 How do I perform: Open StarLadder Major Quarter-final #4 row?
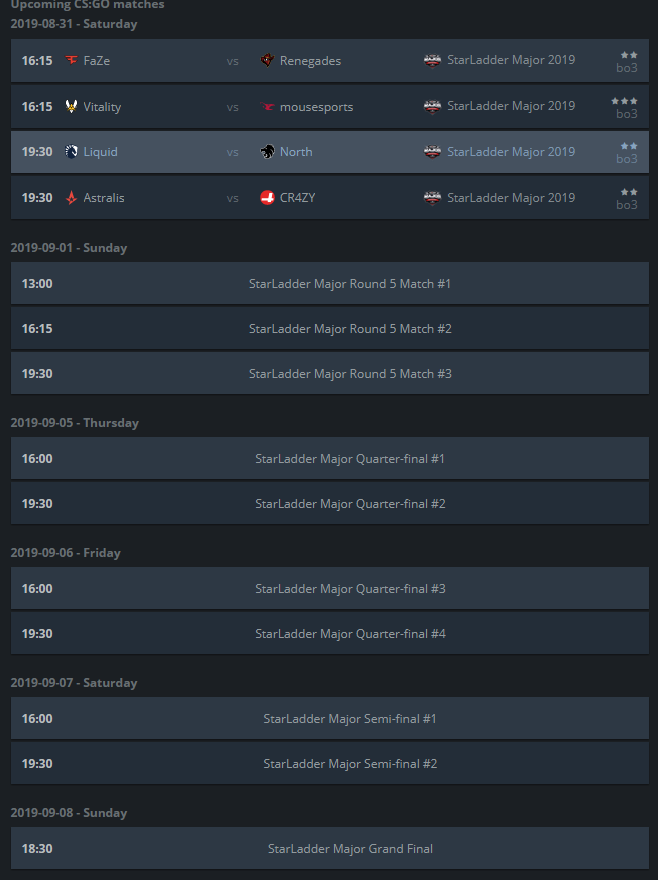pos(330,634)
